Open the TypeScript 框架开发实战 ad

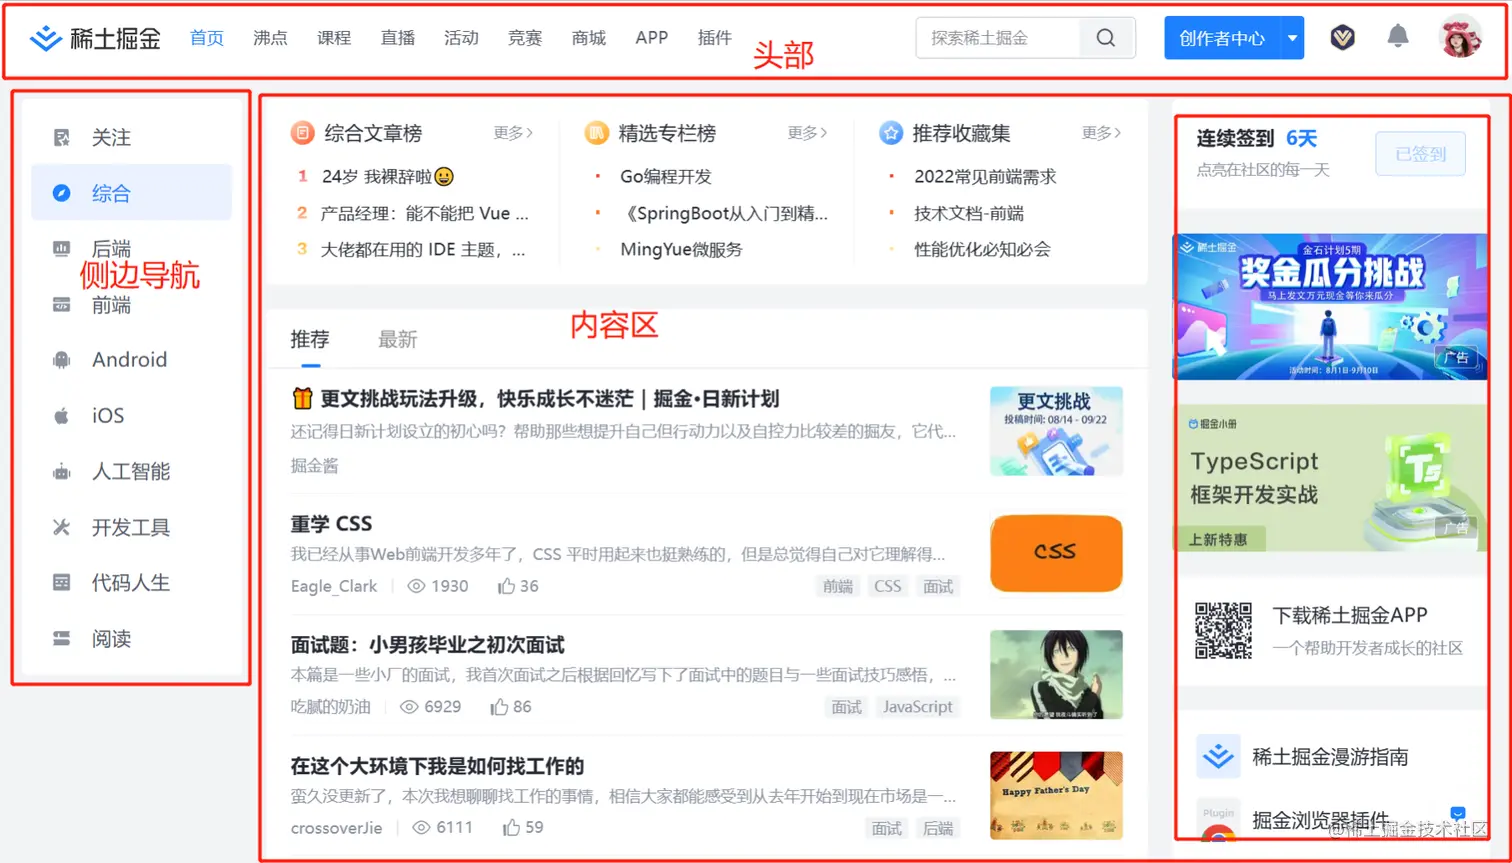tap(1331, 478)
